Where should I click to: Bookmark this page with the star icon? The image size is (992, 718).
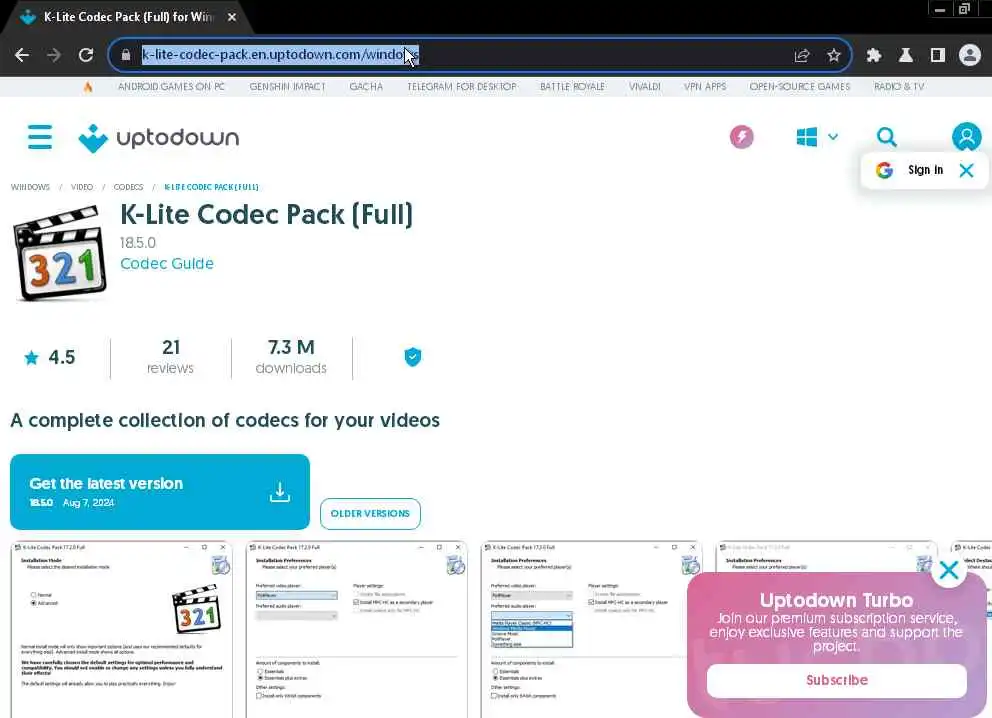834,55
